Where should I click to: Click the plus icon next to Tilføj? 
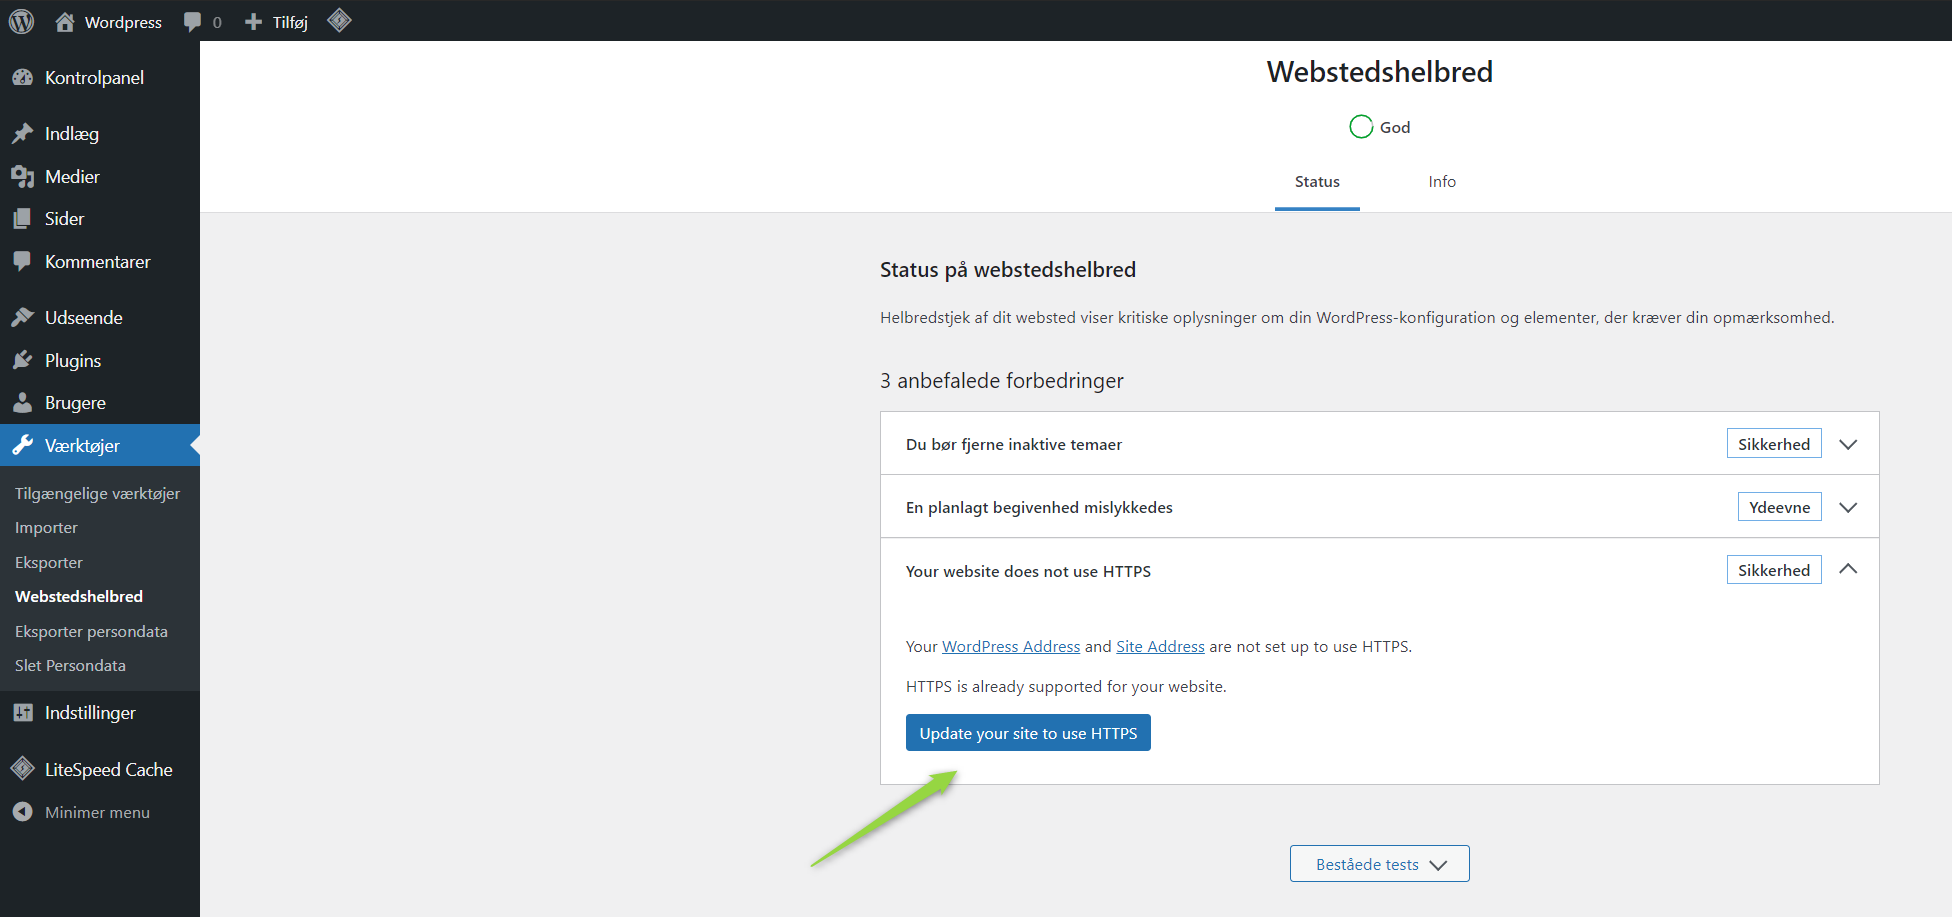[x=254, y=22]
